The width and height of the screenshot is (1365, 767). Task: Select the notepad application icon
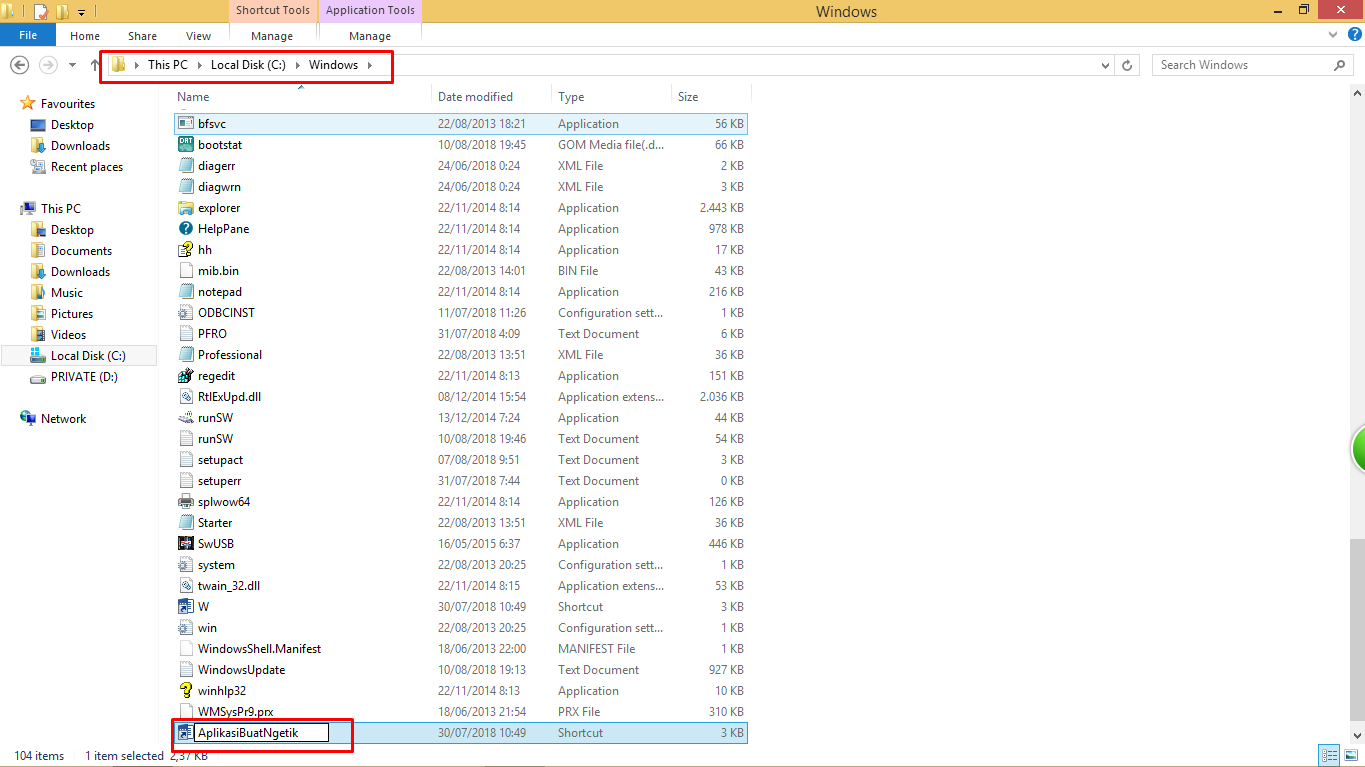point(185,292)
